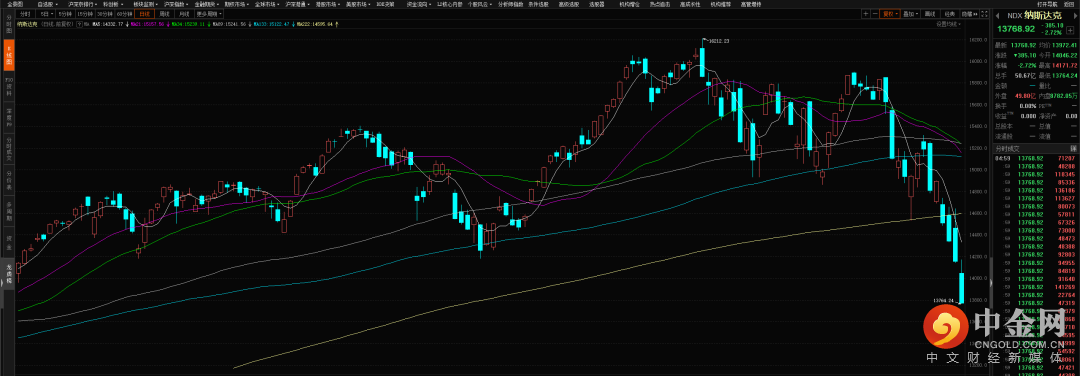Add NDX to watchlist plus icon

(1070, 30)
